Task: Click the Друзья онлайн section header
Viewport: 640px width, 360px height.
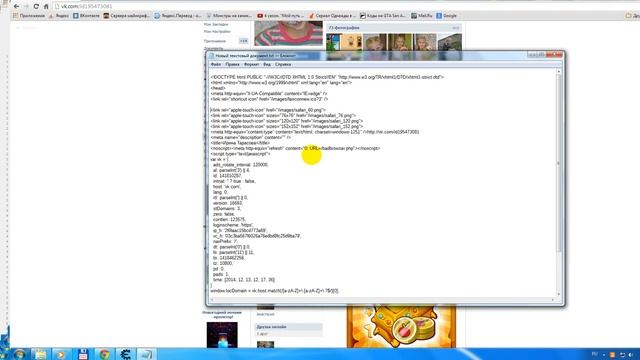Action: coord(289,327)
